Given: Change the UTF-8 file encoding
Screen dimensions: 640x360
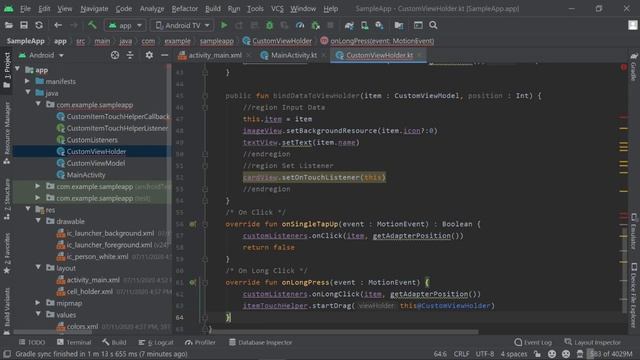Looking at the screenshot, I should coord(485,354).
